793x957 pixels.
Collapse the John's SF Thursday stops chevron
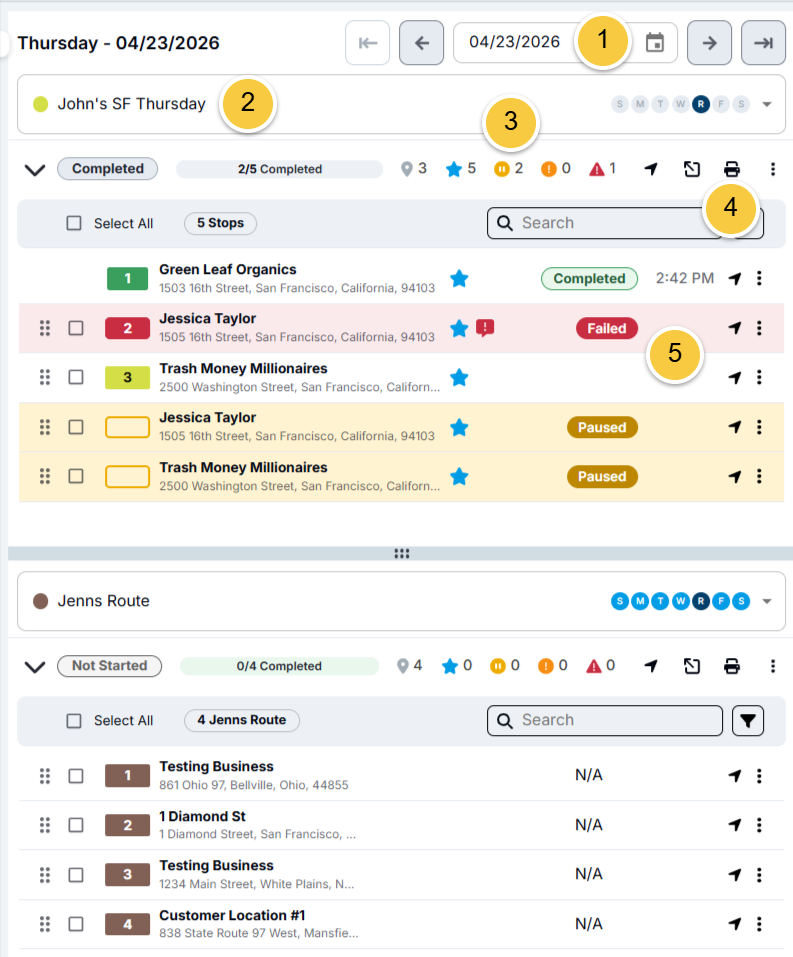click(35, 170)
